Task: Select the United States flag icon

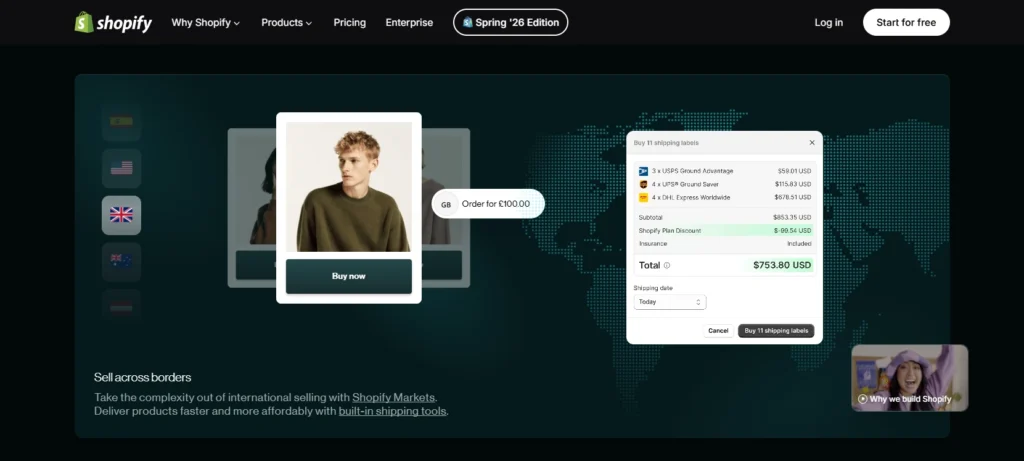Action: point(121,168)
